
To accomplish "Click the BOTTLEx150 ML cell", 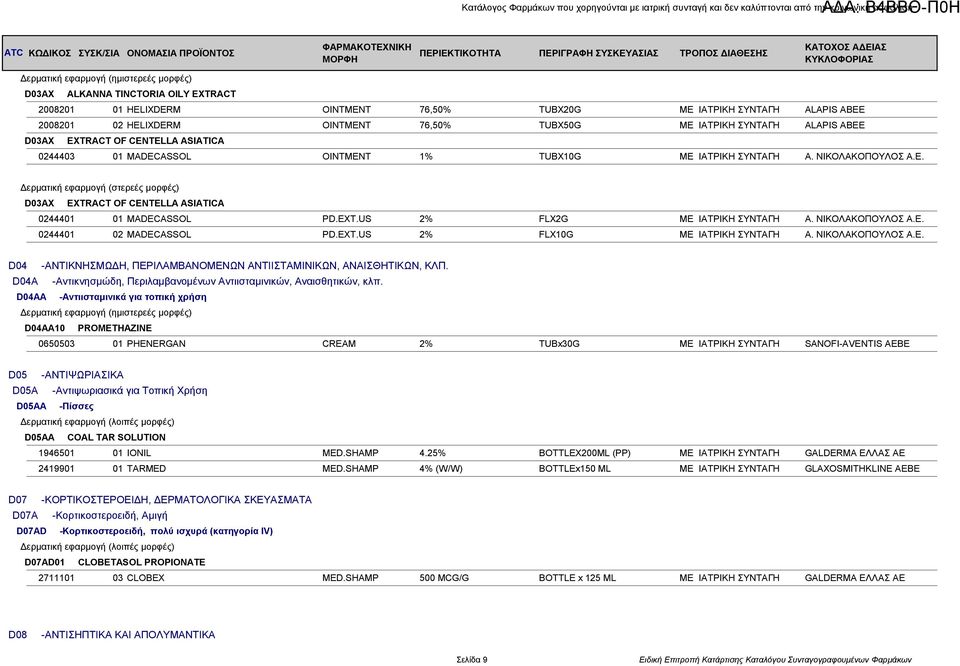I will (574, 468).
